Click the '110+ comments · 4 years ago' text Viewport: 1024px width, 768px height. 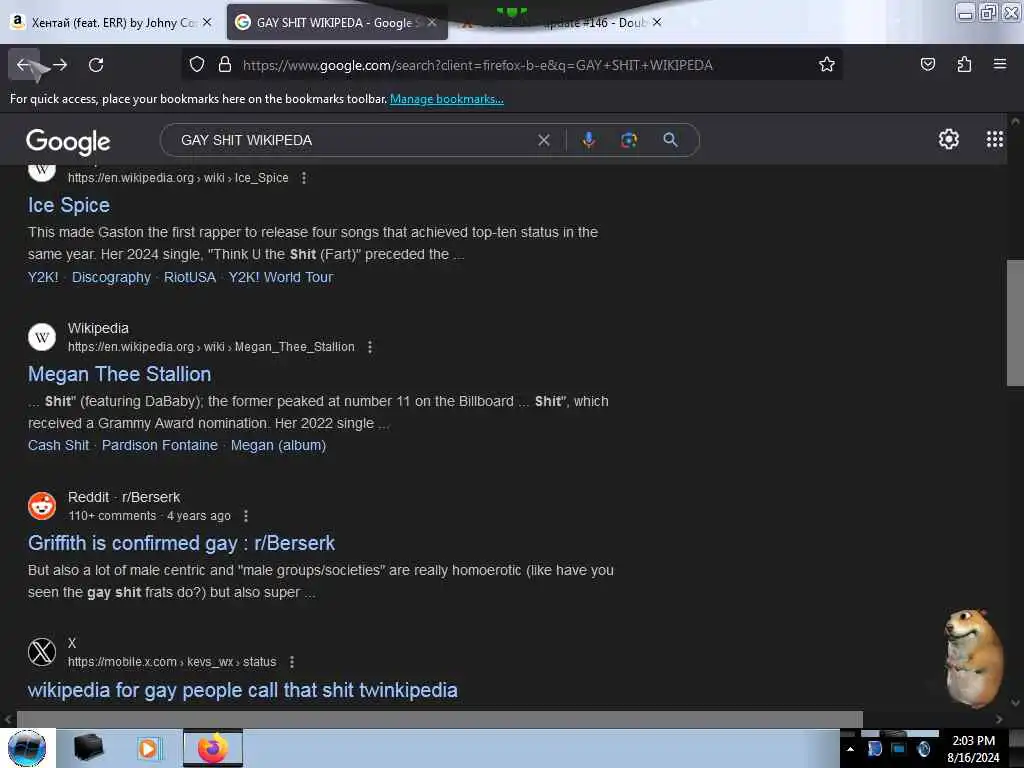coord(150,516)
